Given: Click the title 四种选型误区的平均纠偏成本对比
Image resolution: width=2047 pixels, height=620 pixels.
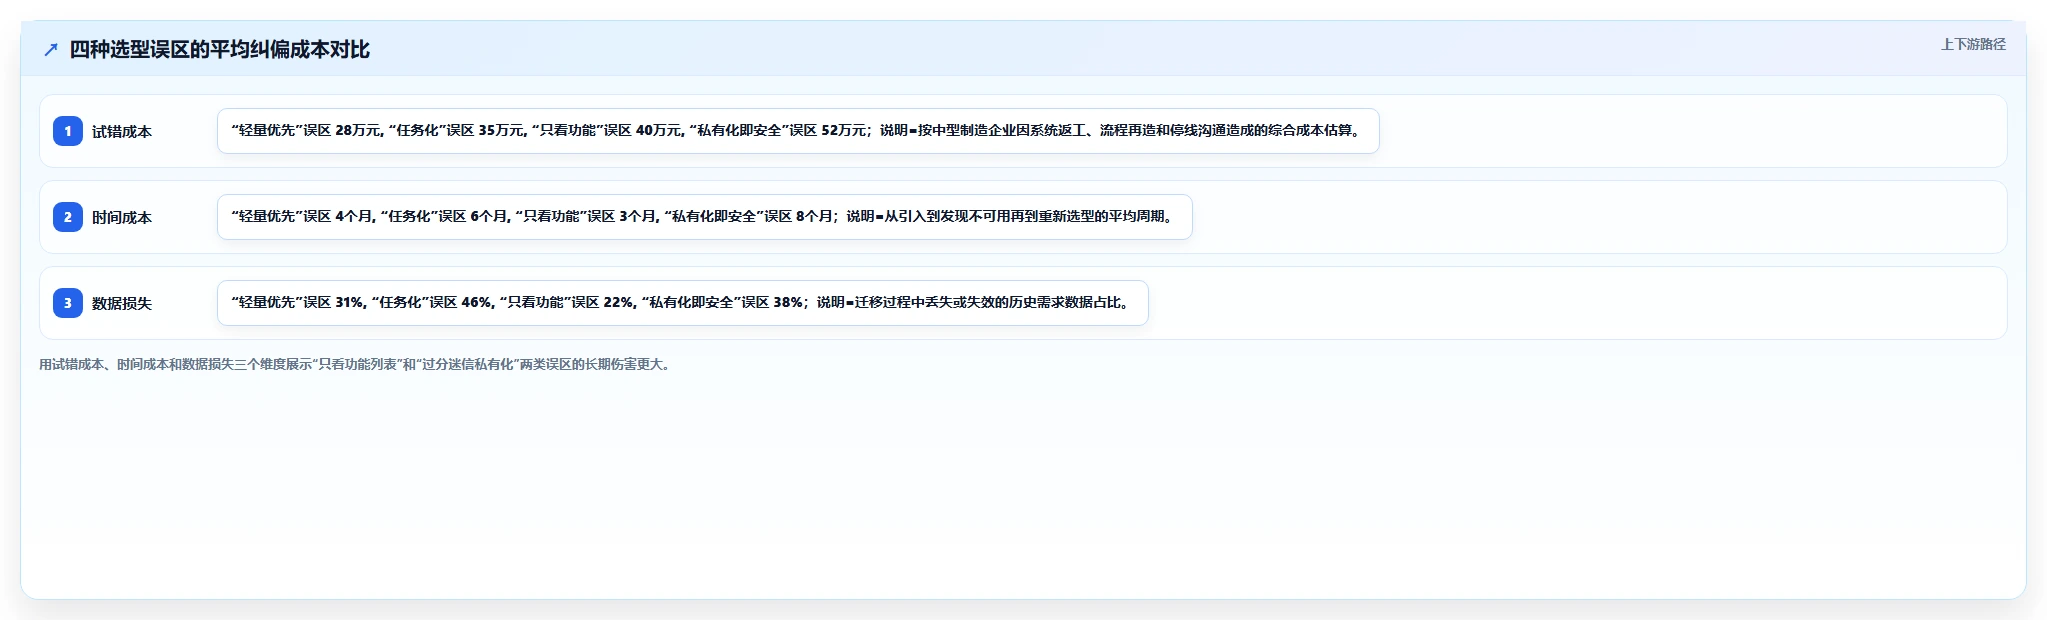Looking at the screenshot, I should coord(219,49).
